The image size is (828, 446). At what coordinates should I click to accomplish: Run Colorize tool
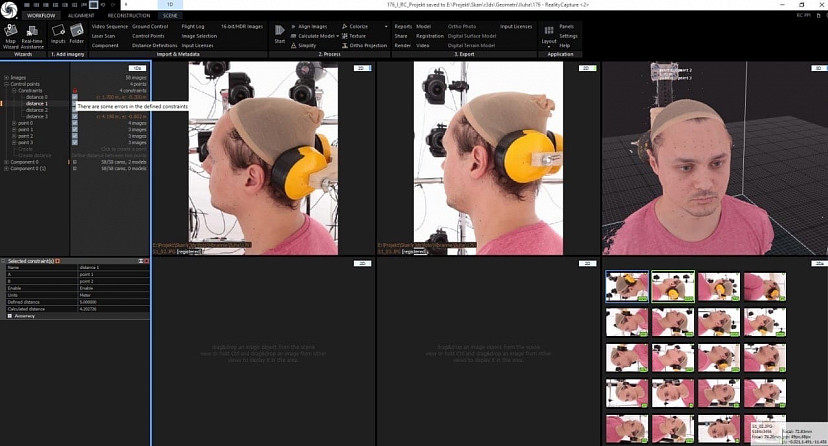355,26
